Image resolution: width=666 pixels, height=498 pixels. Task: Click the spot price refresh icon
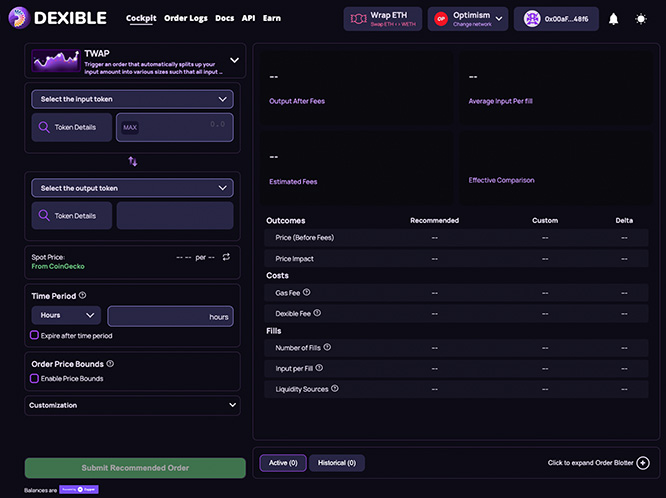[226, 257]
